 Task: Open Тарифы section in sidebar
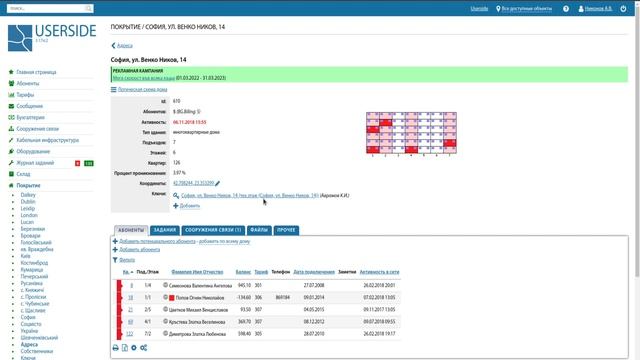25,95
